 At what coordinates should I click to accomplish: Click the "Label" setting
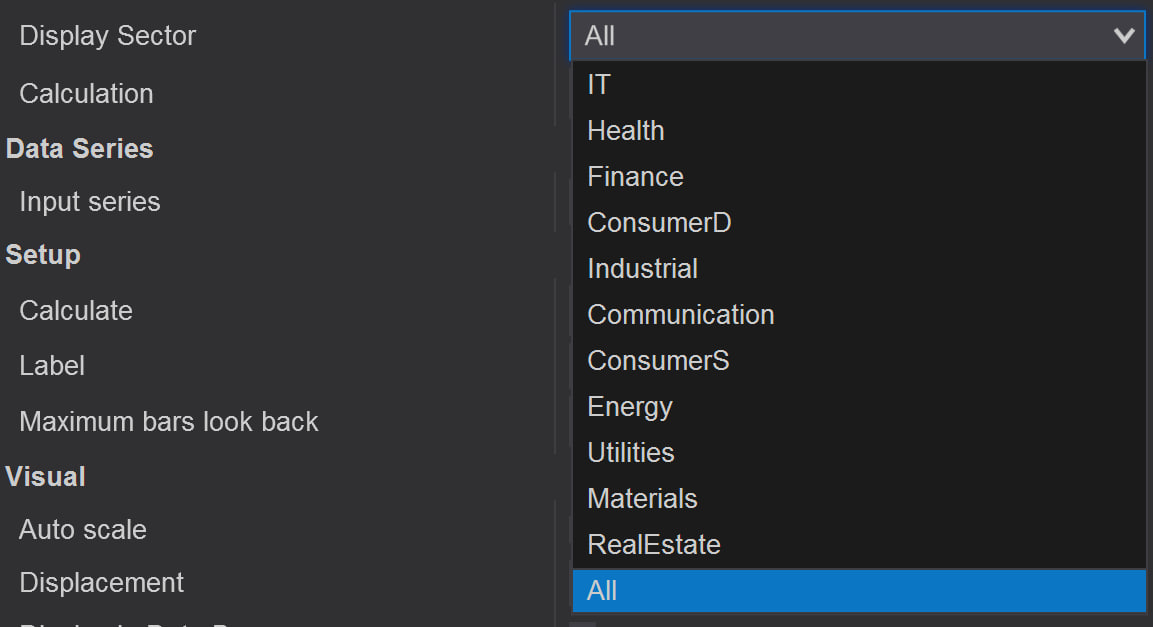tap(51, 365)
